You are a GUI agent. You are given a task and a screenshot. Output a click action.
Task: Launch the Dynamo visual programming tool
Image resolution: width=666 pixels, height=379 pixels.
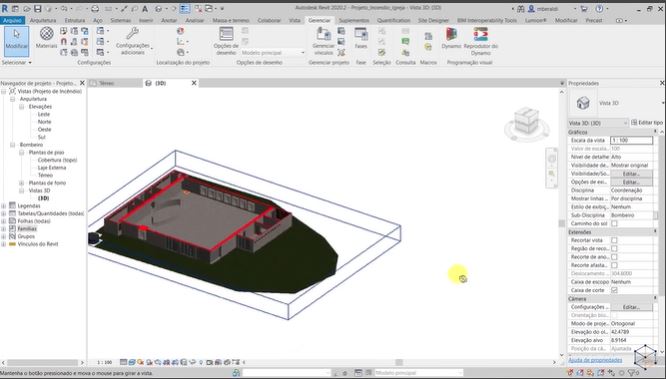(x=451, y=38)
